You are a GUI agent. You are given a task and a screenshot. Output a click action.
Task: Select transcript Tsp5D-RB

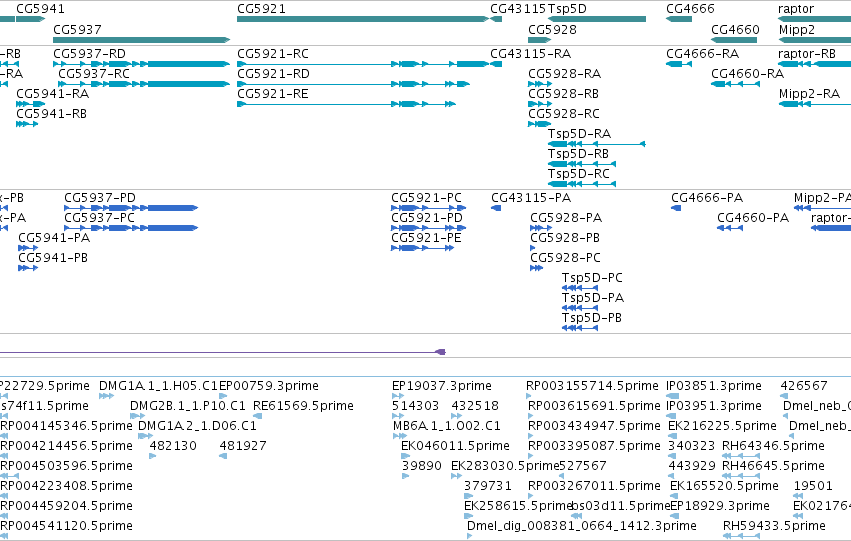coord(582,164)
